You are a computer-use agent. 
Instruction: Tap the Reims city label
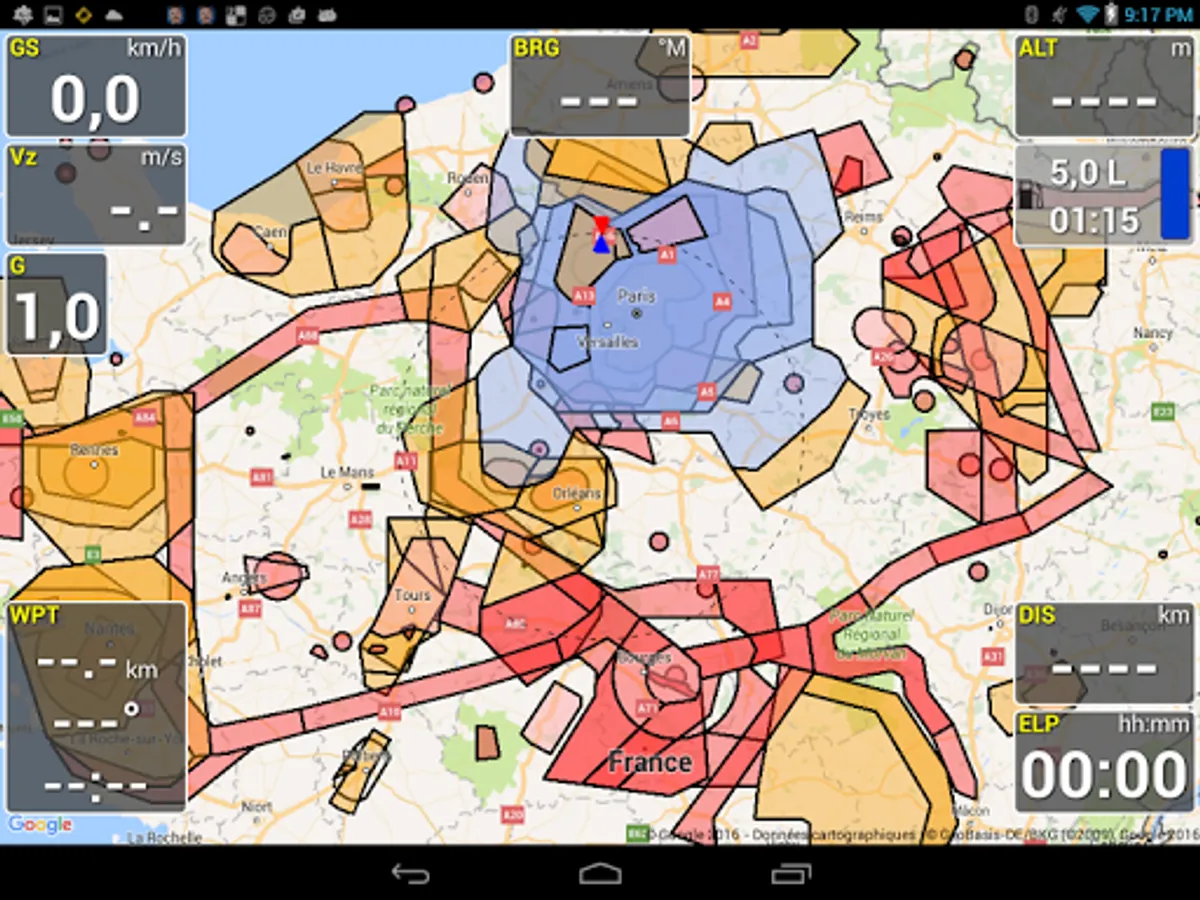click(864, 217)
